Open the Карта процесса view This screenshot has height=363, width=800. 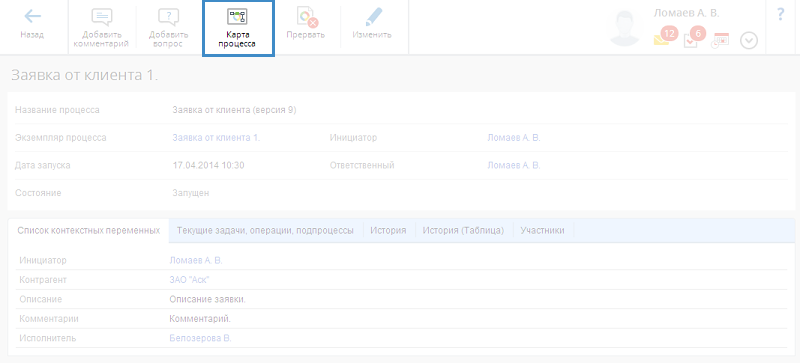pos(238,28)
